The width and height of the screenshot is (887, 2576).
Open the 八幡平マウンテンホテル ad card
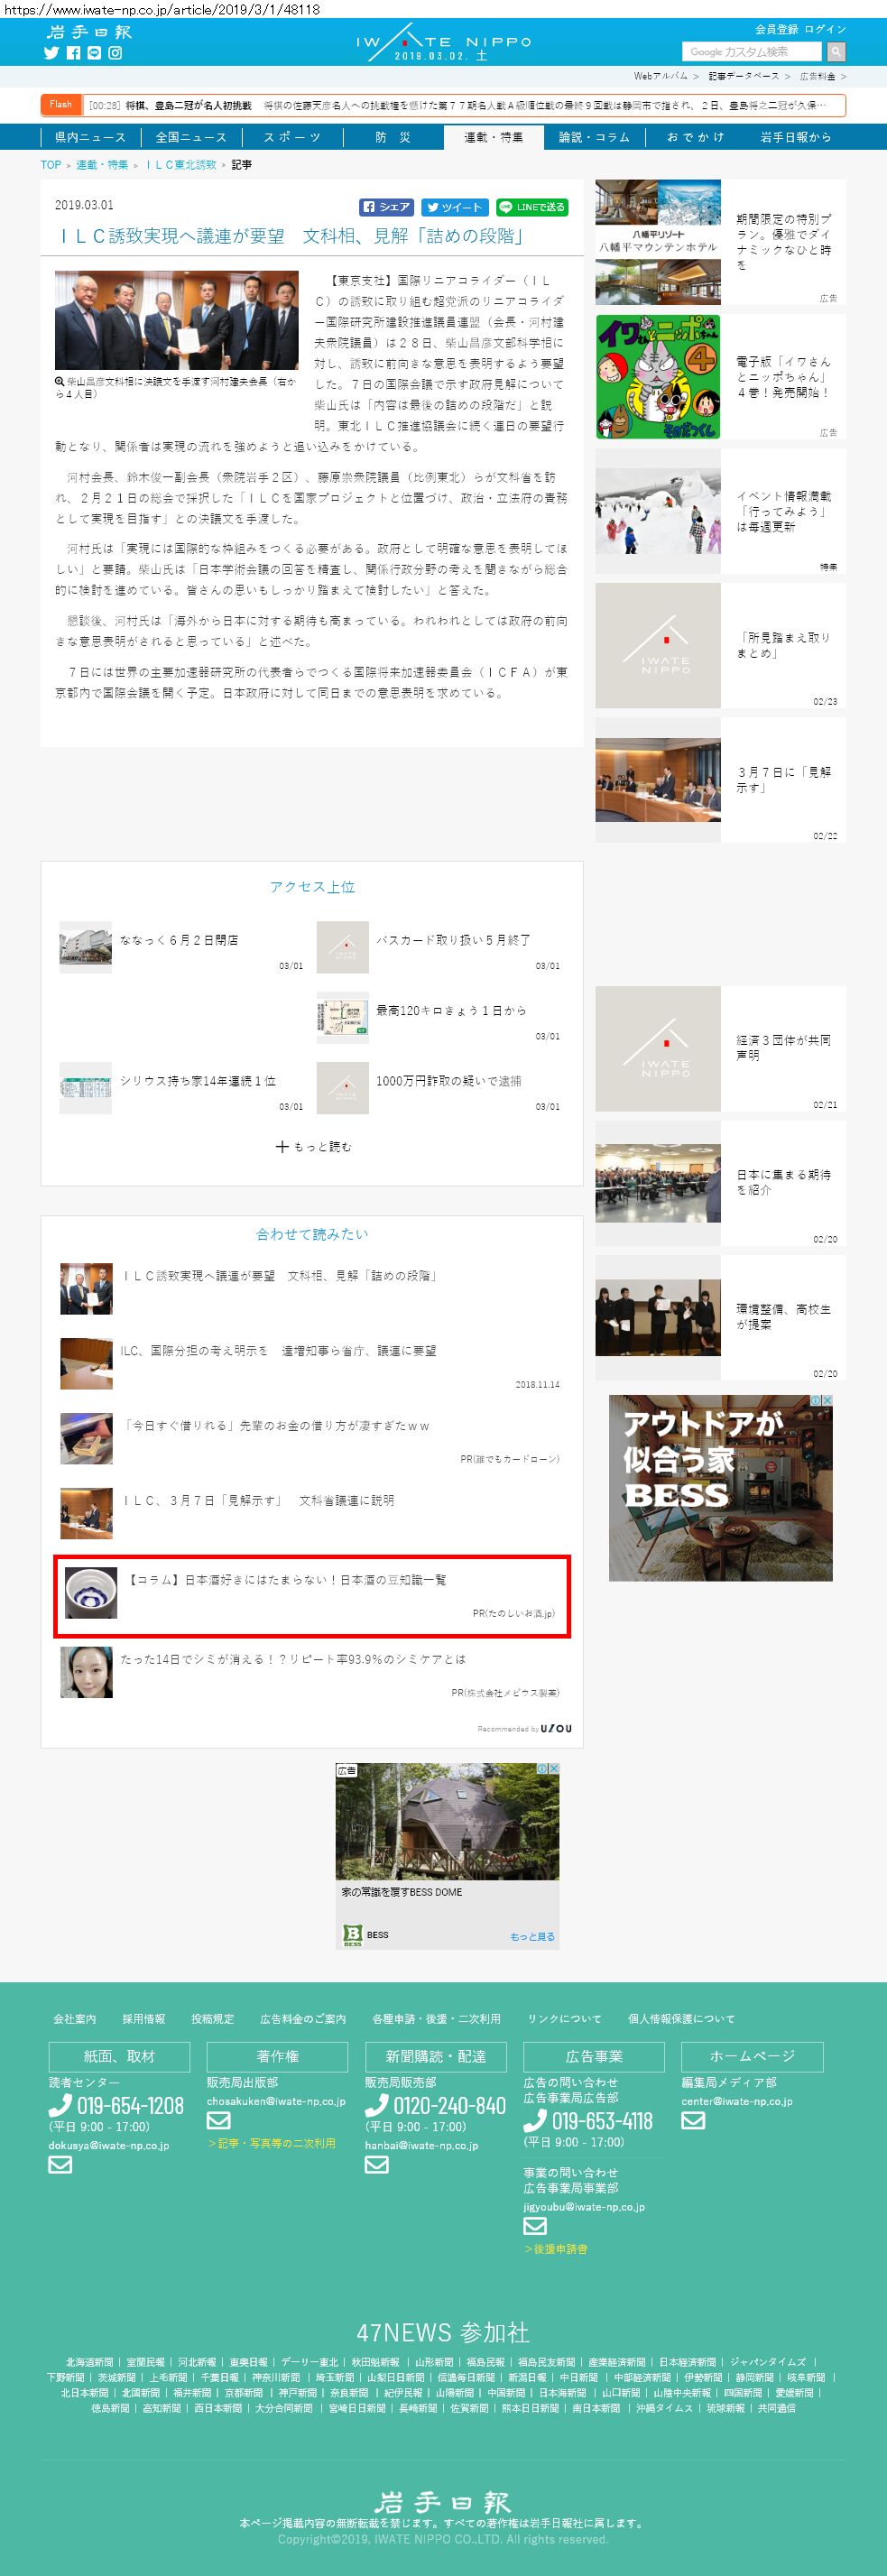point(720,243)
